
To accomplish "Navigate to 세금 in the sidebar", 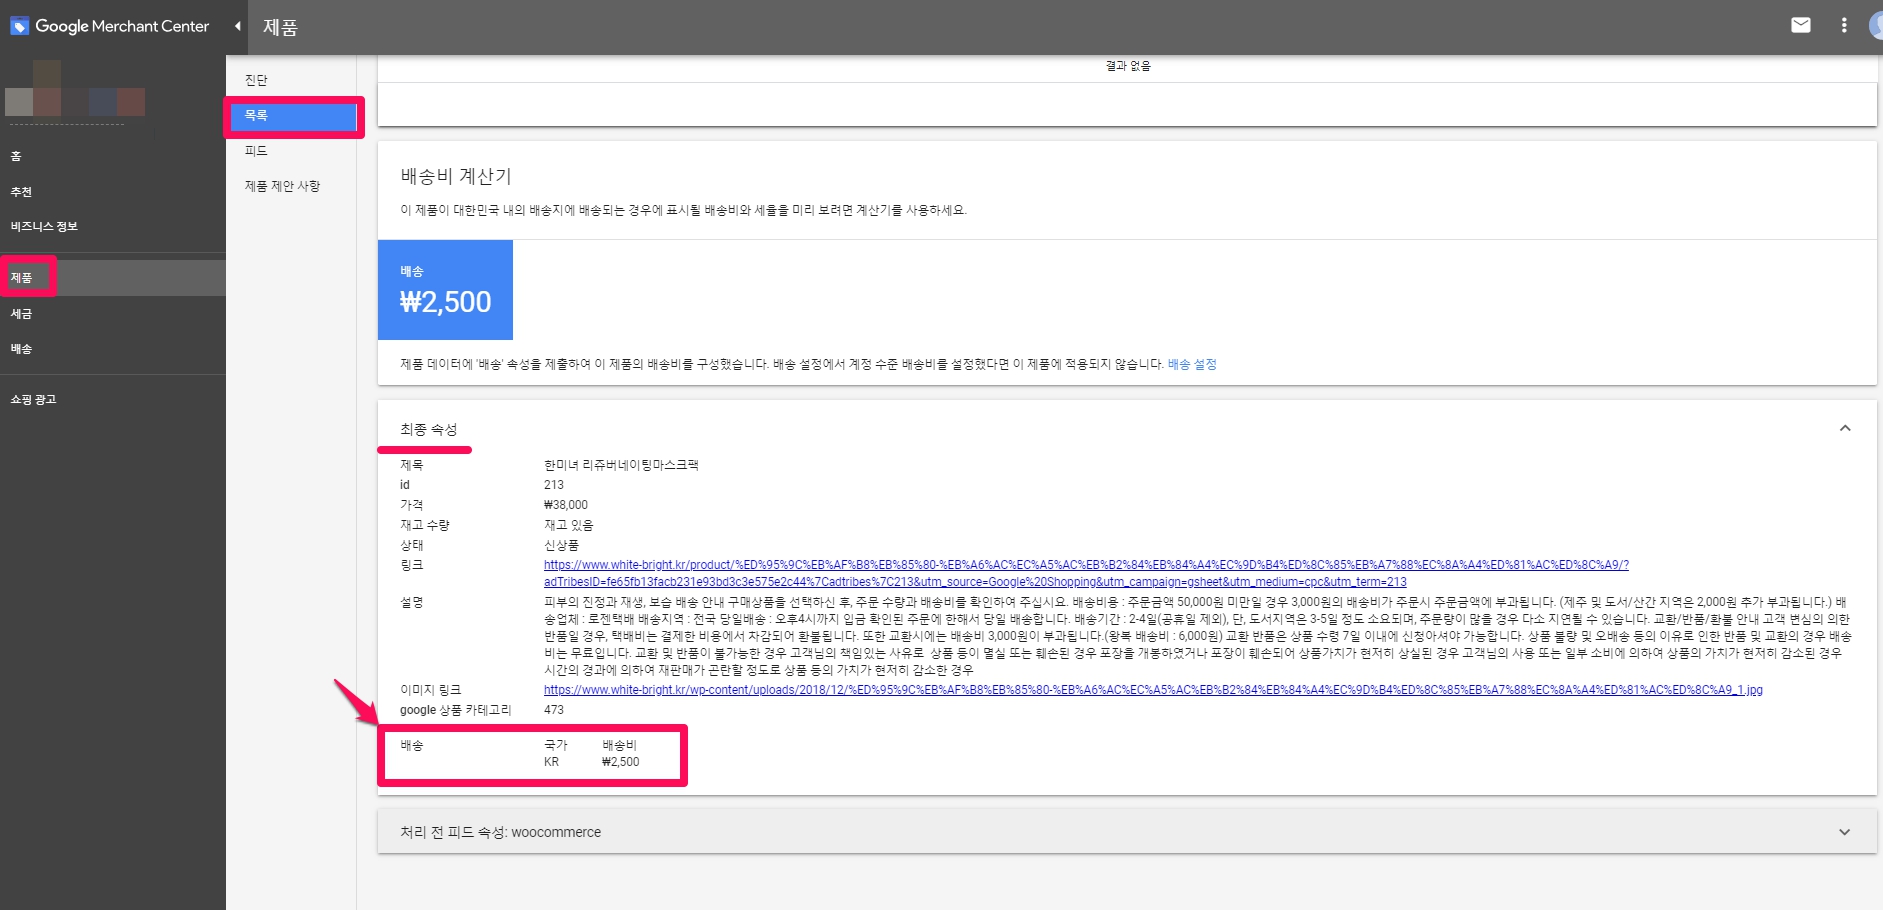I will click(21, 314).
